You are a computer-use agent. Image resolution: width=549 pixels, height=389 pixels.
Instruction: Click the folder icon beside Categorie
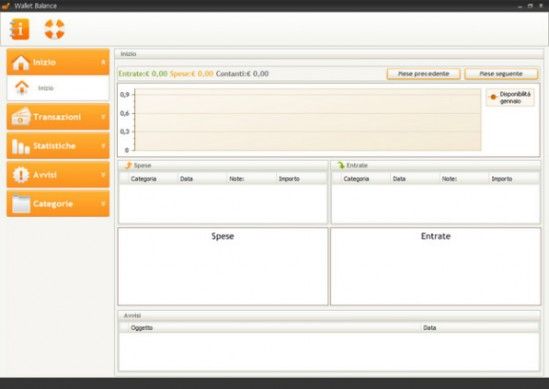click(x=21, y=204)
